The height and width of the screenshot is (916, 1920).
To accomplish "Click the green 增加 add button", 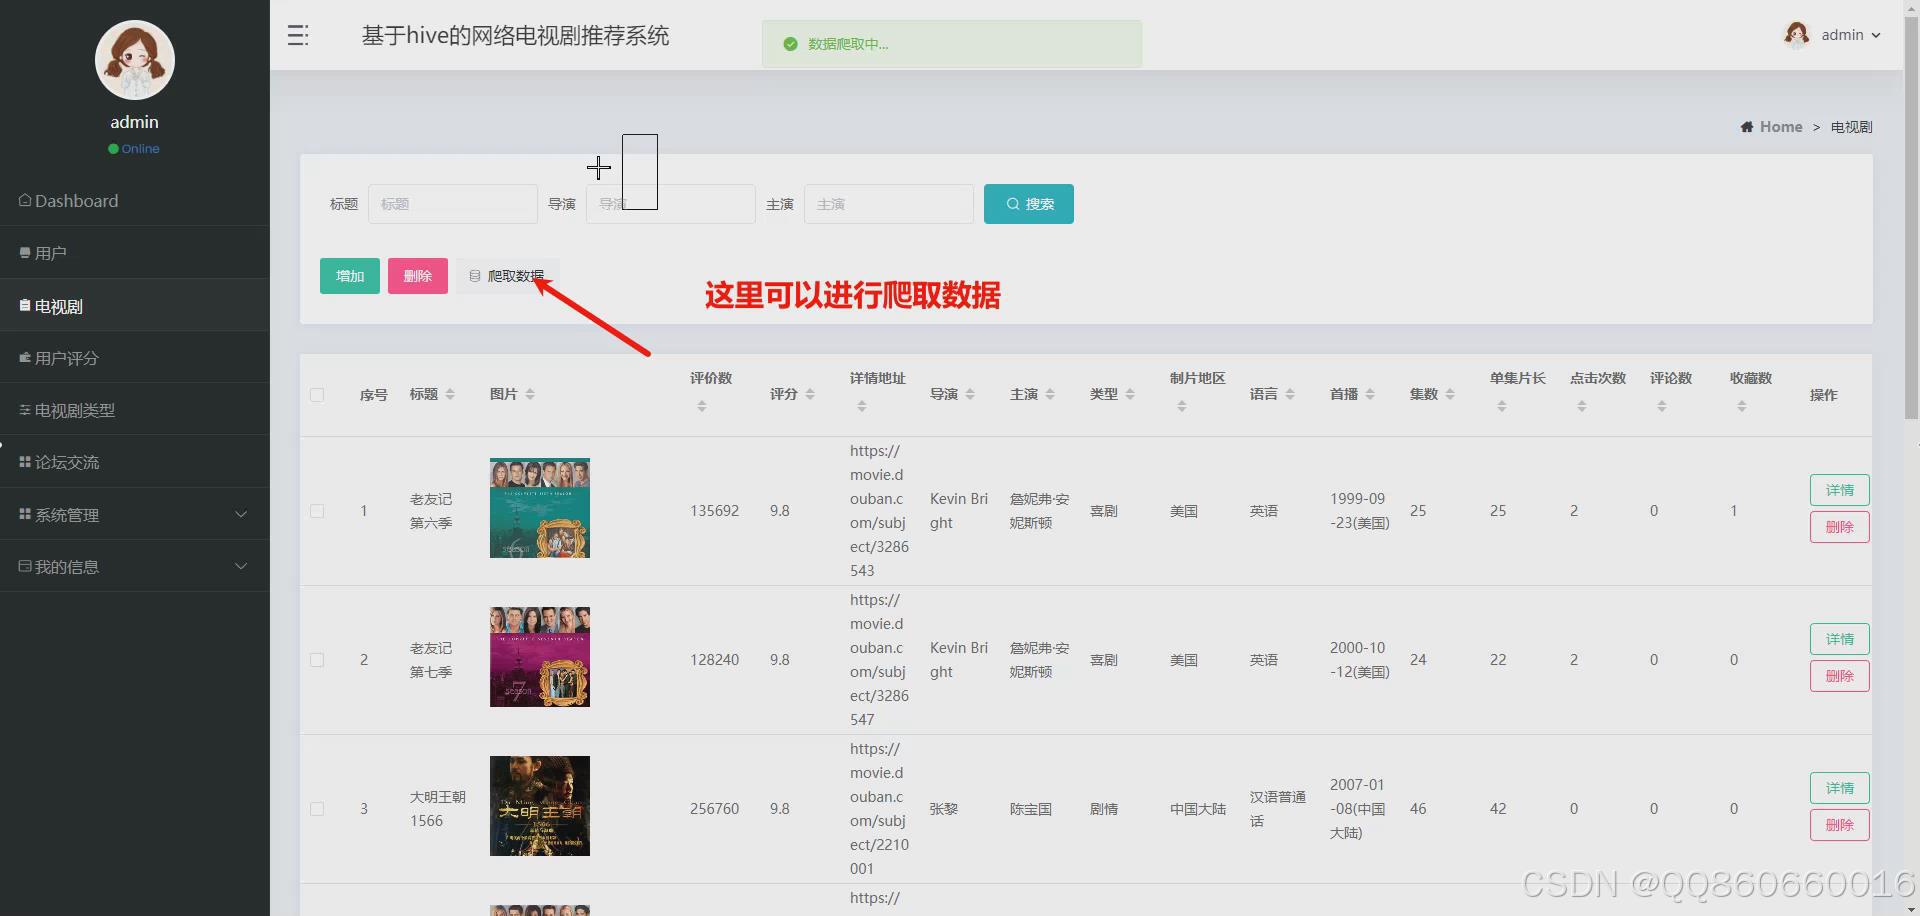I will 350,276.
